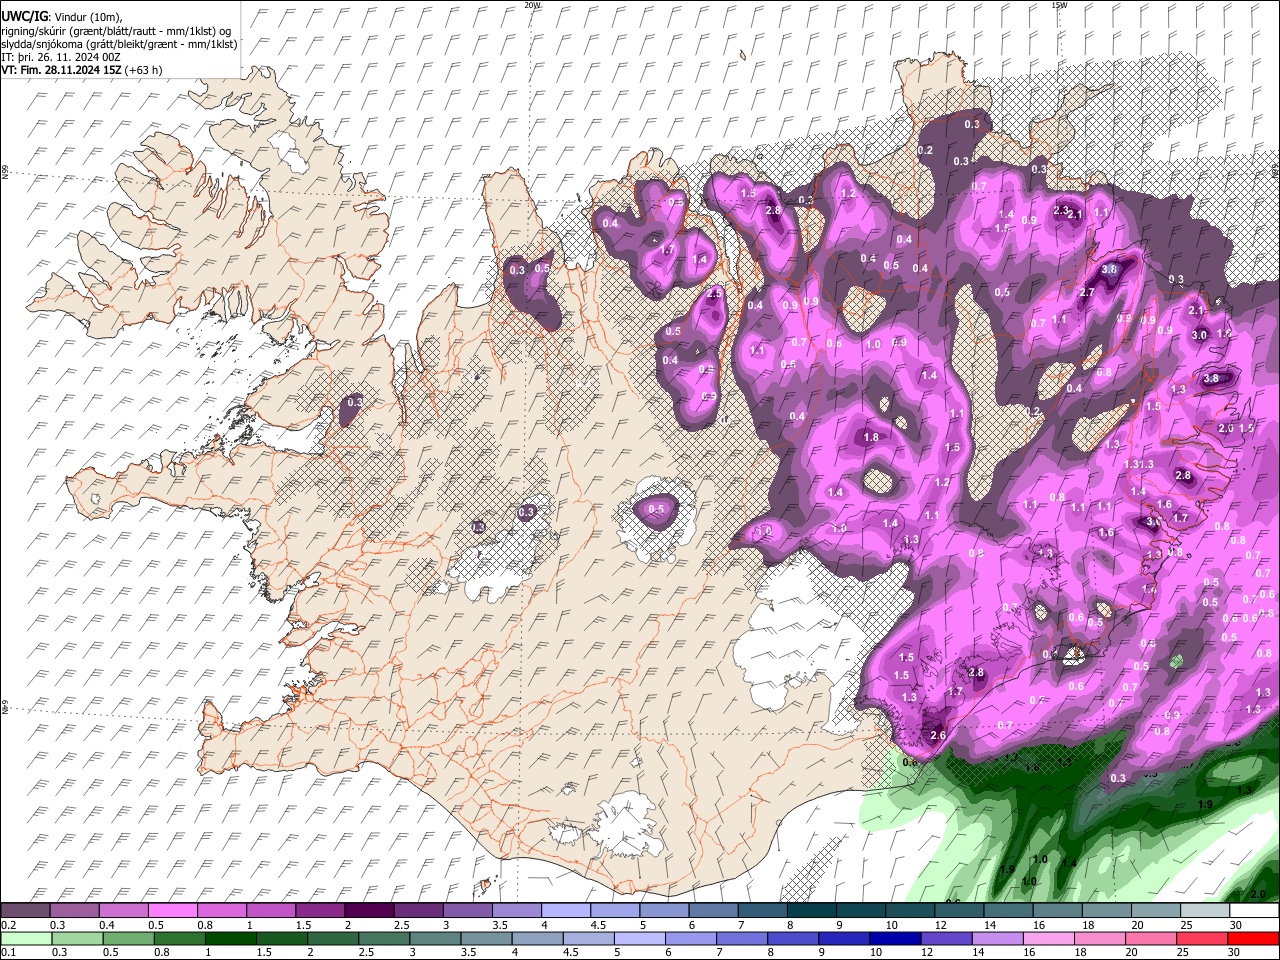Pick the white snow swatch after 30

[1253, 910]
